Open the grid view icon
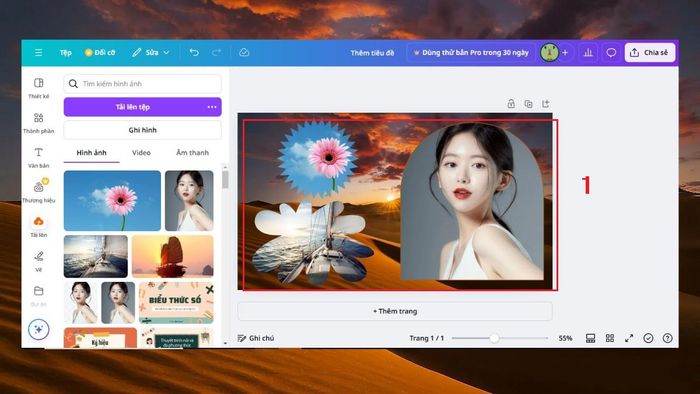This screenshot has width=700, height=394. click(610, 338)
